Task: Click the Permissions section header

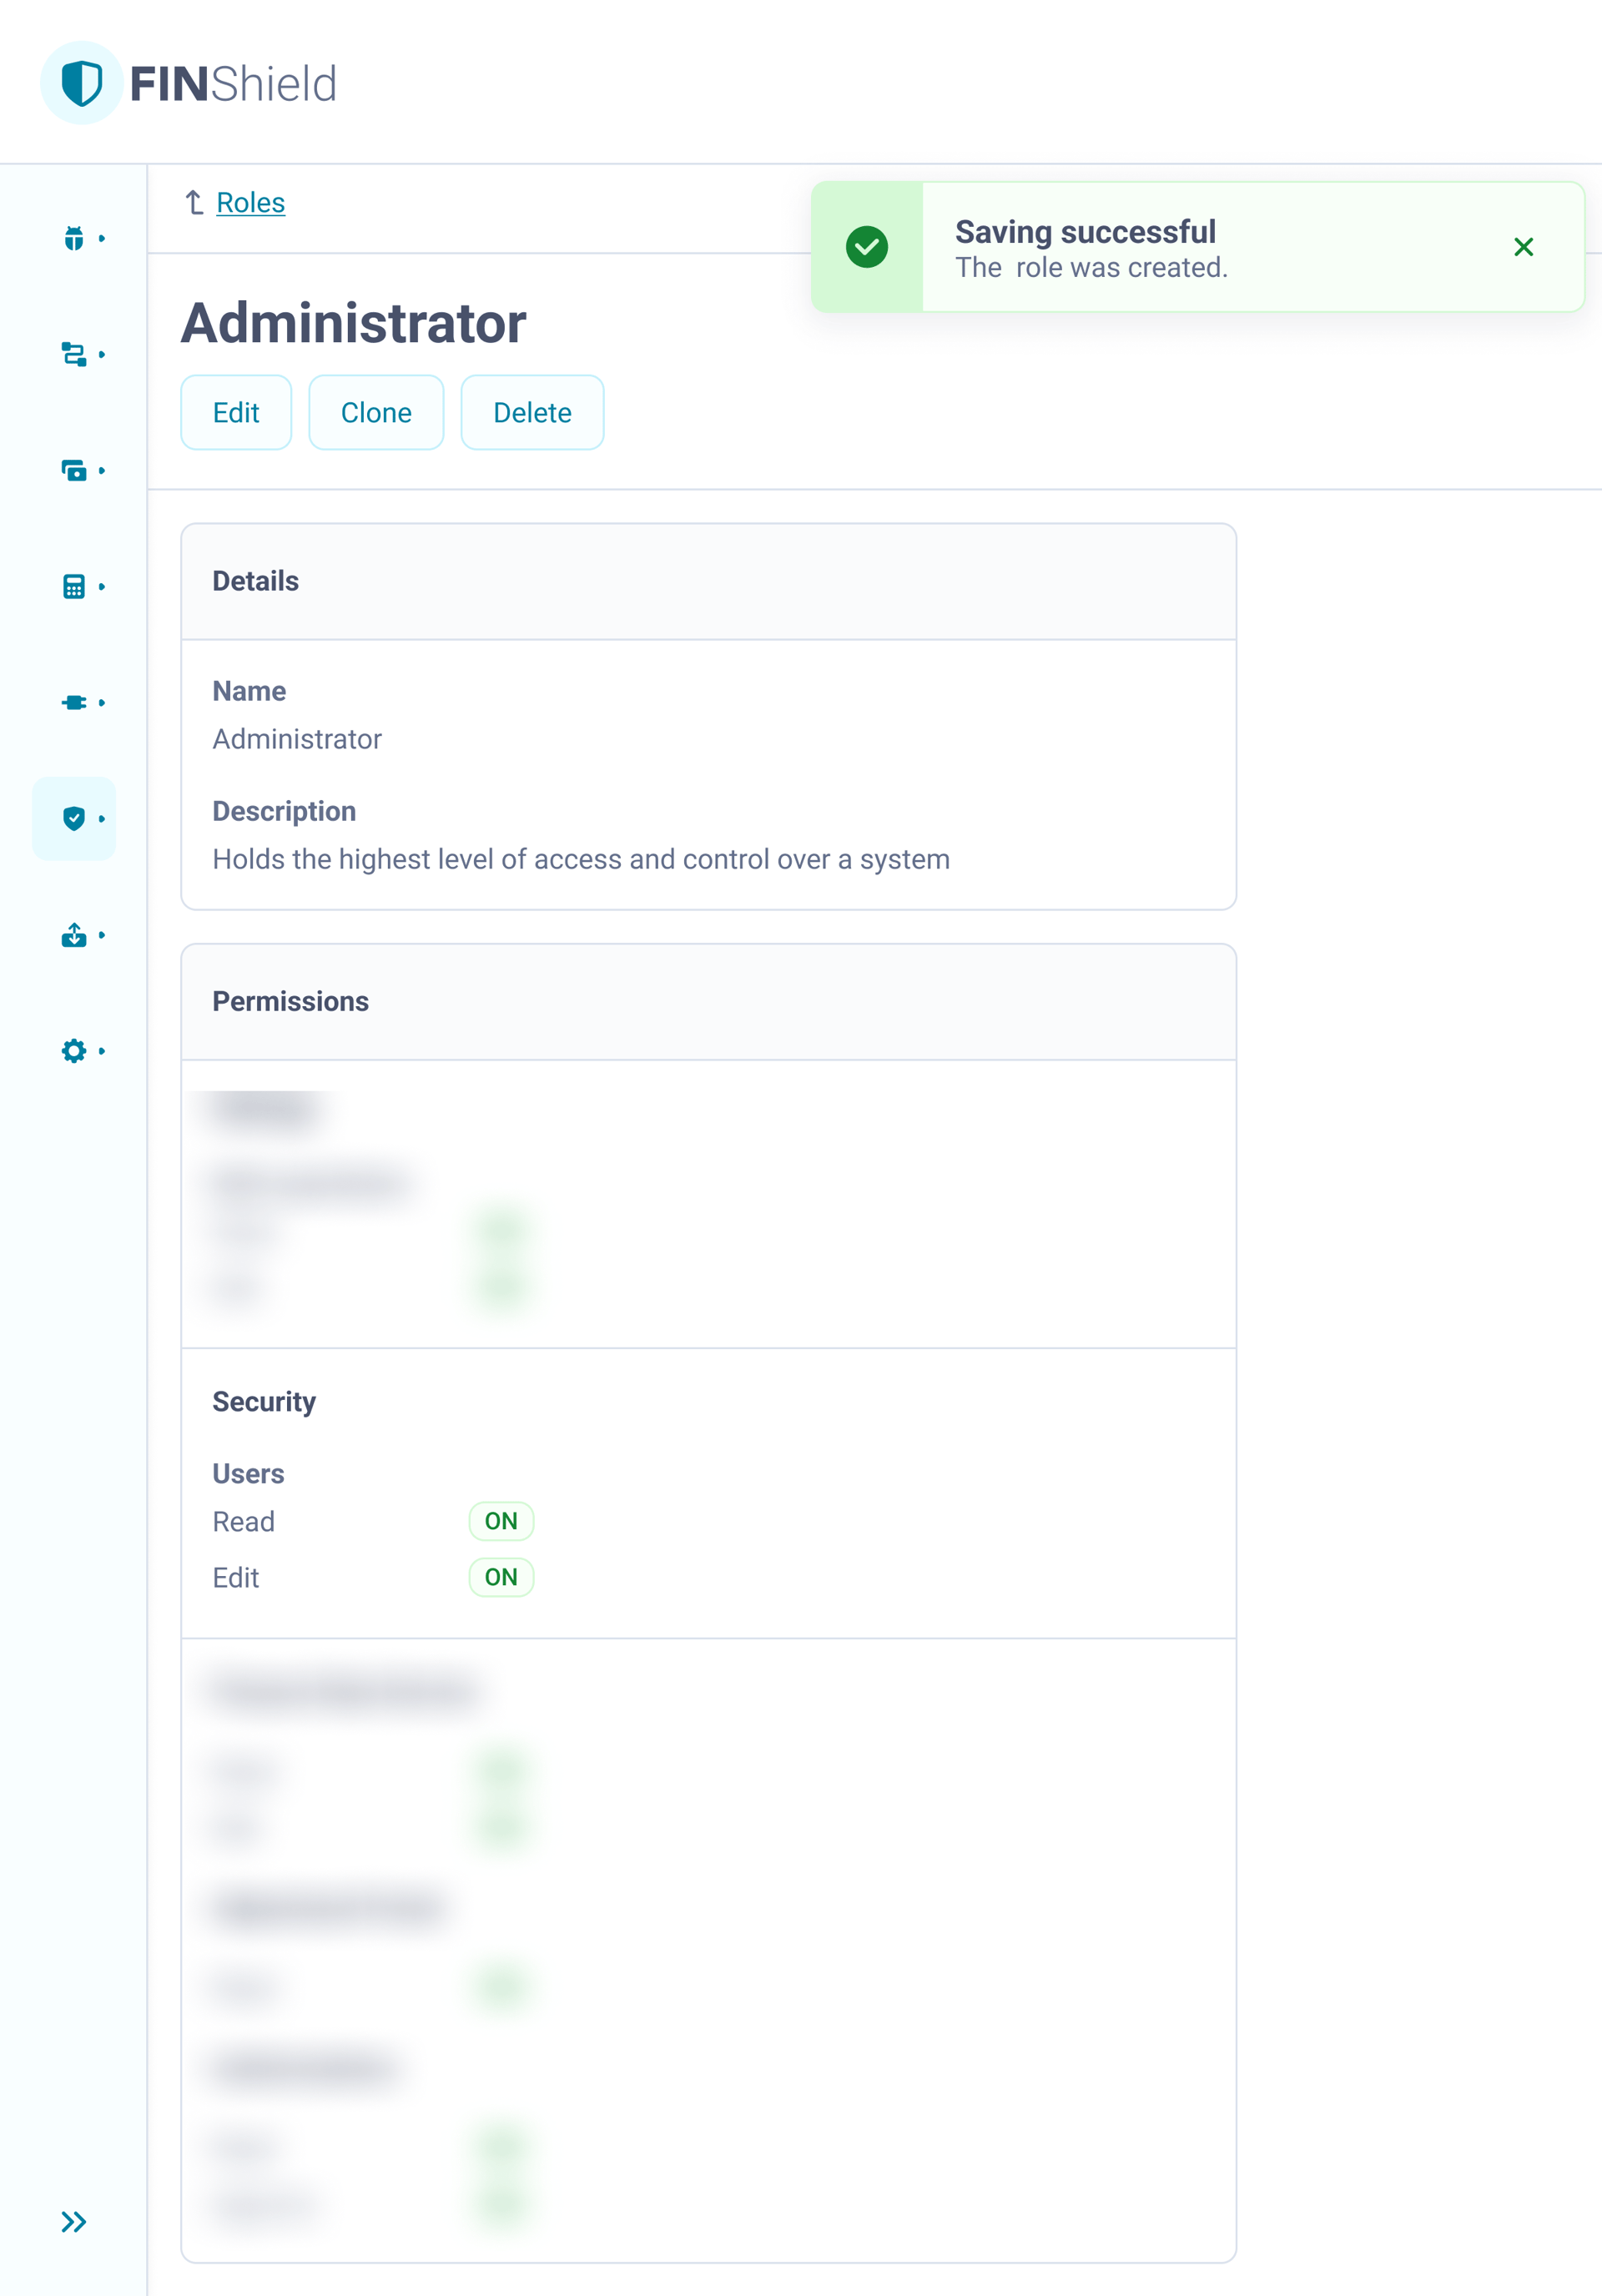Action: [291, 1001]
